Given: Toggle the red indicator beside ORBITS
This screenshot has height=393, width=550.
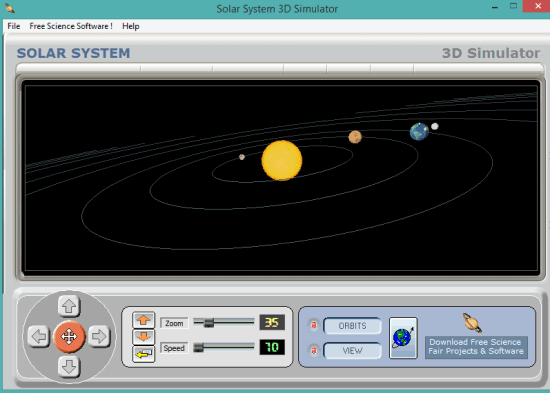Looking at the screenshot, I should [314, 326].
